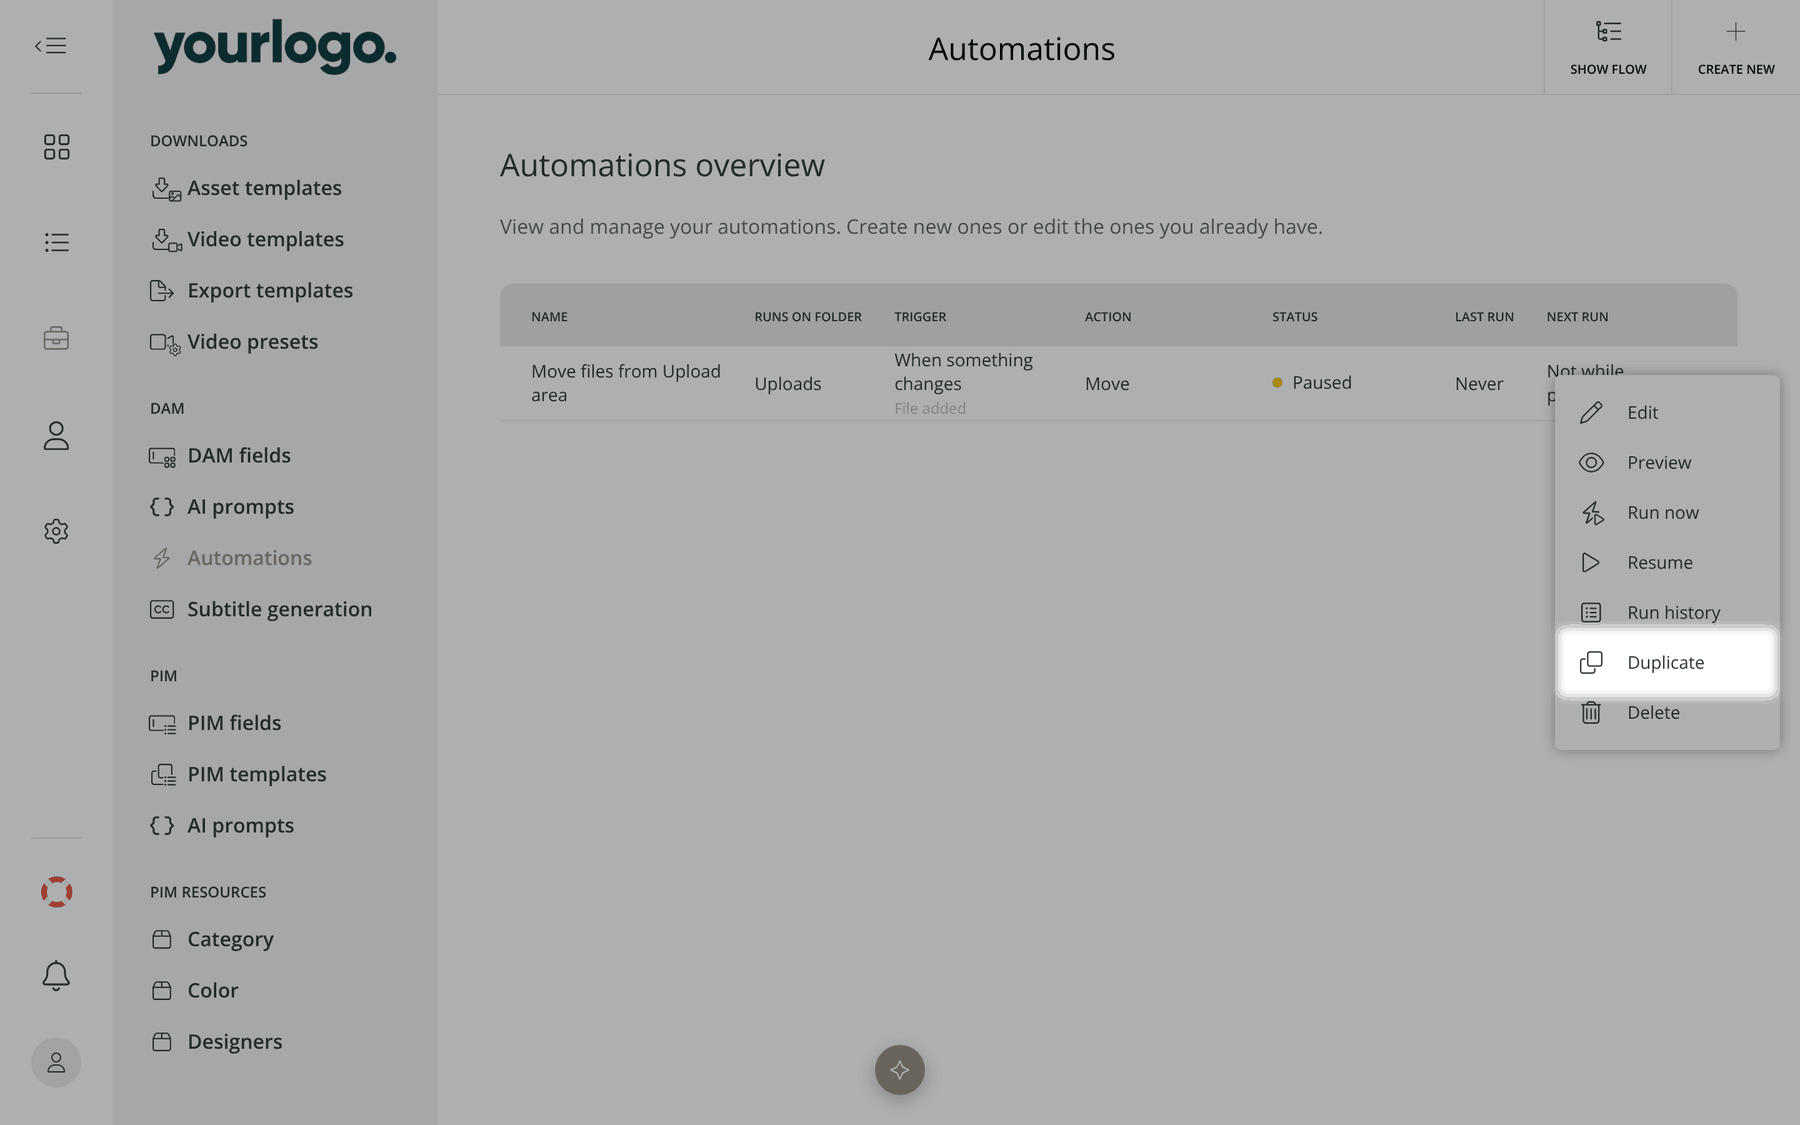Click 'Move files from Upload area' name cell
The image size is (1800, 1125).
coord(626,383)
